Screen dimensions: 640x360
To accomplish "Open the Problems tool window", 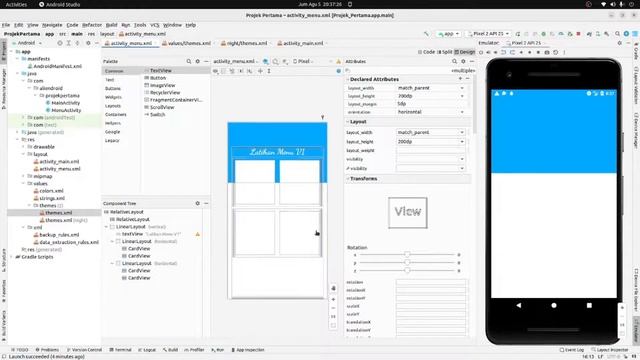I will pos(47,350).
